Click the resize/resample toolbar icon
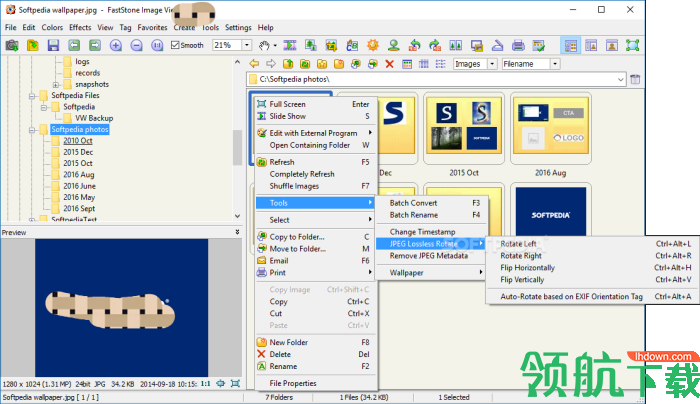 coord(311,45)
